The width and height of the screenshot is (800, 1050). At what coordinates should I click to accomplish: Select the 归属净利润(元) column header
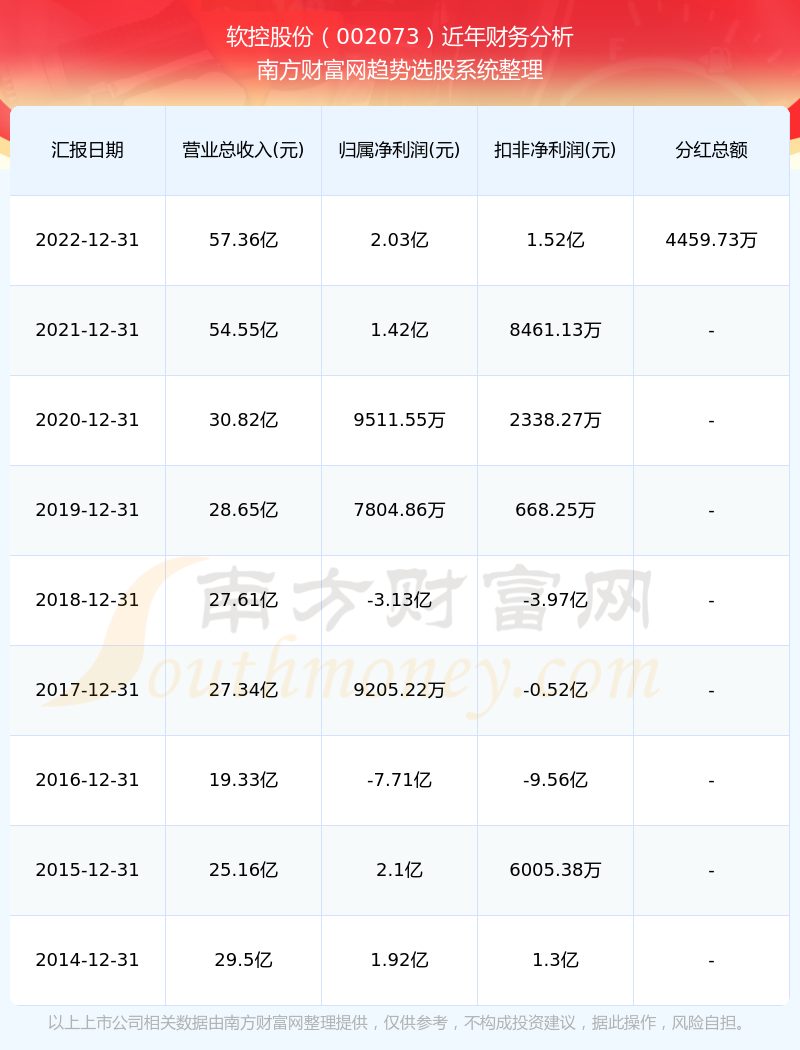click(x=400, y=150)
